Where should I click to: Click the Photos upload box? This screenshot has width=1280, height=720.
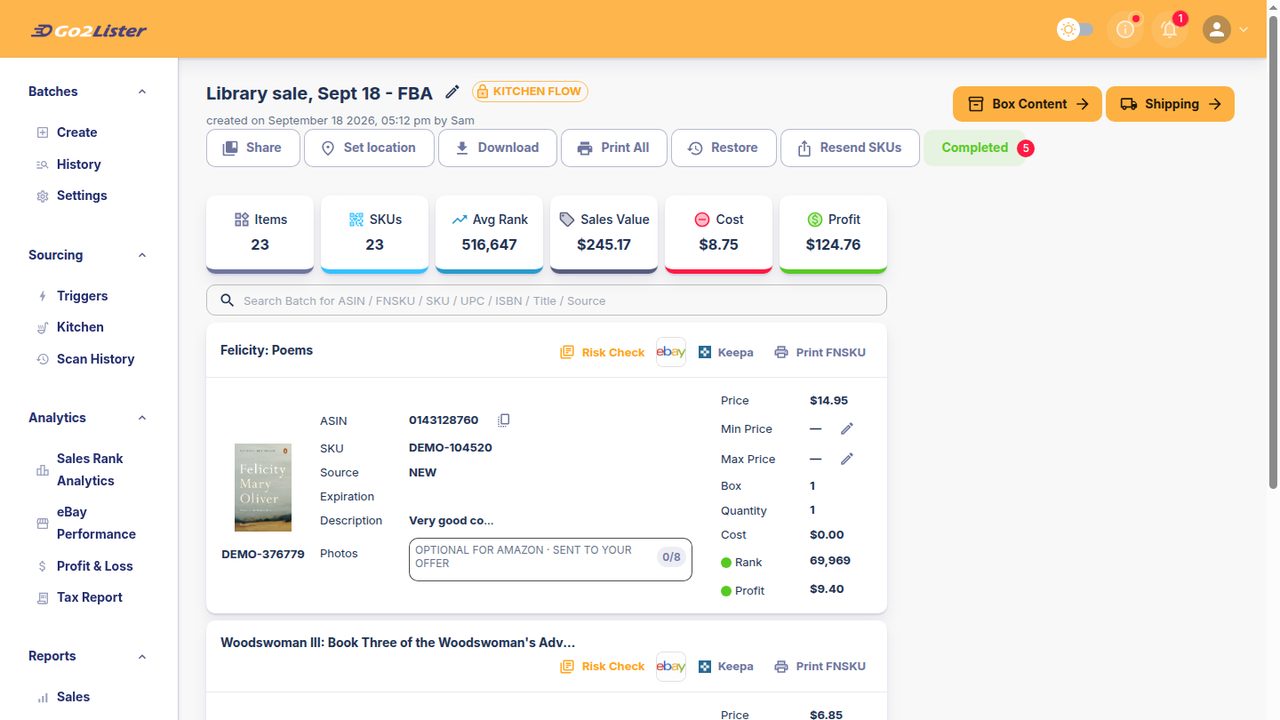click(550, 559)
